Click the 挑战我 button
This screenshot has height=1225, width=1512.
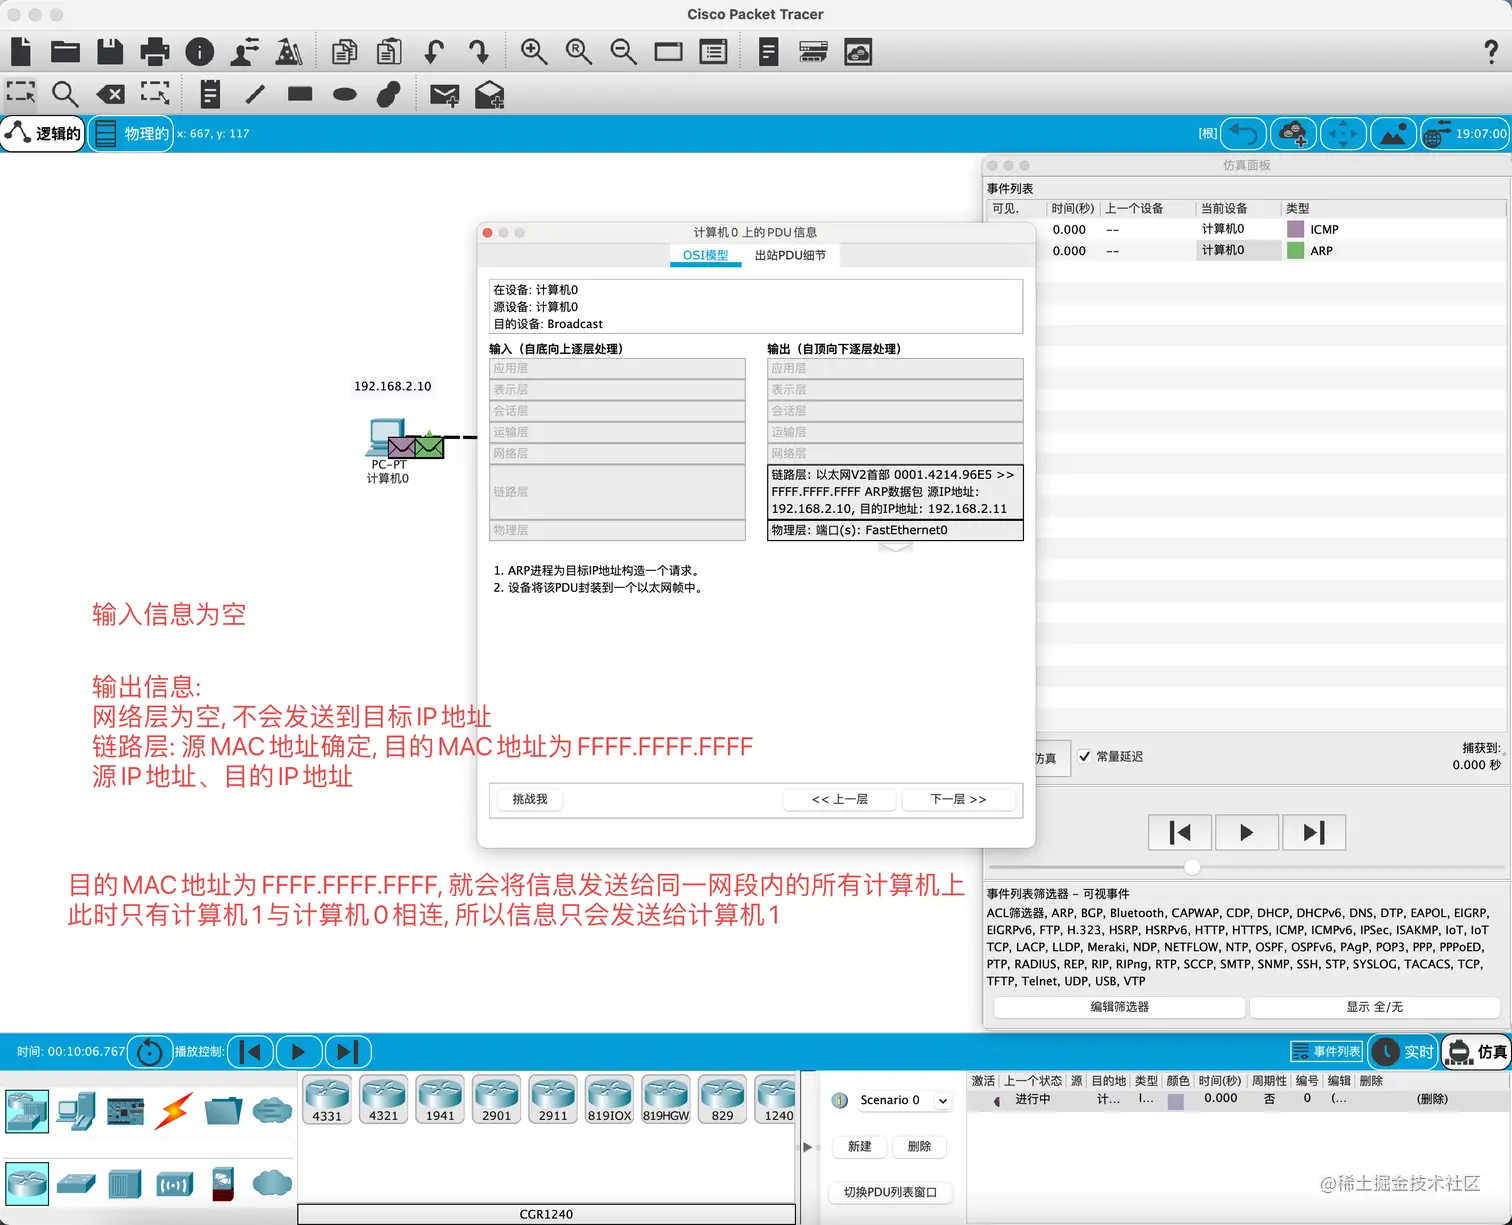click(x=530, y=799)
